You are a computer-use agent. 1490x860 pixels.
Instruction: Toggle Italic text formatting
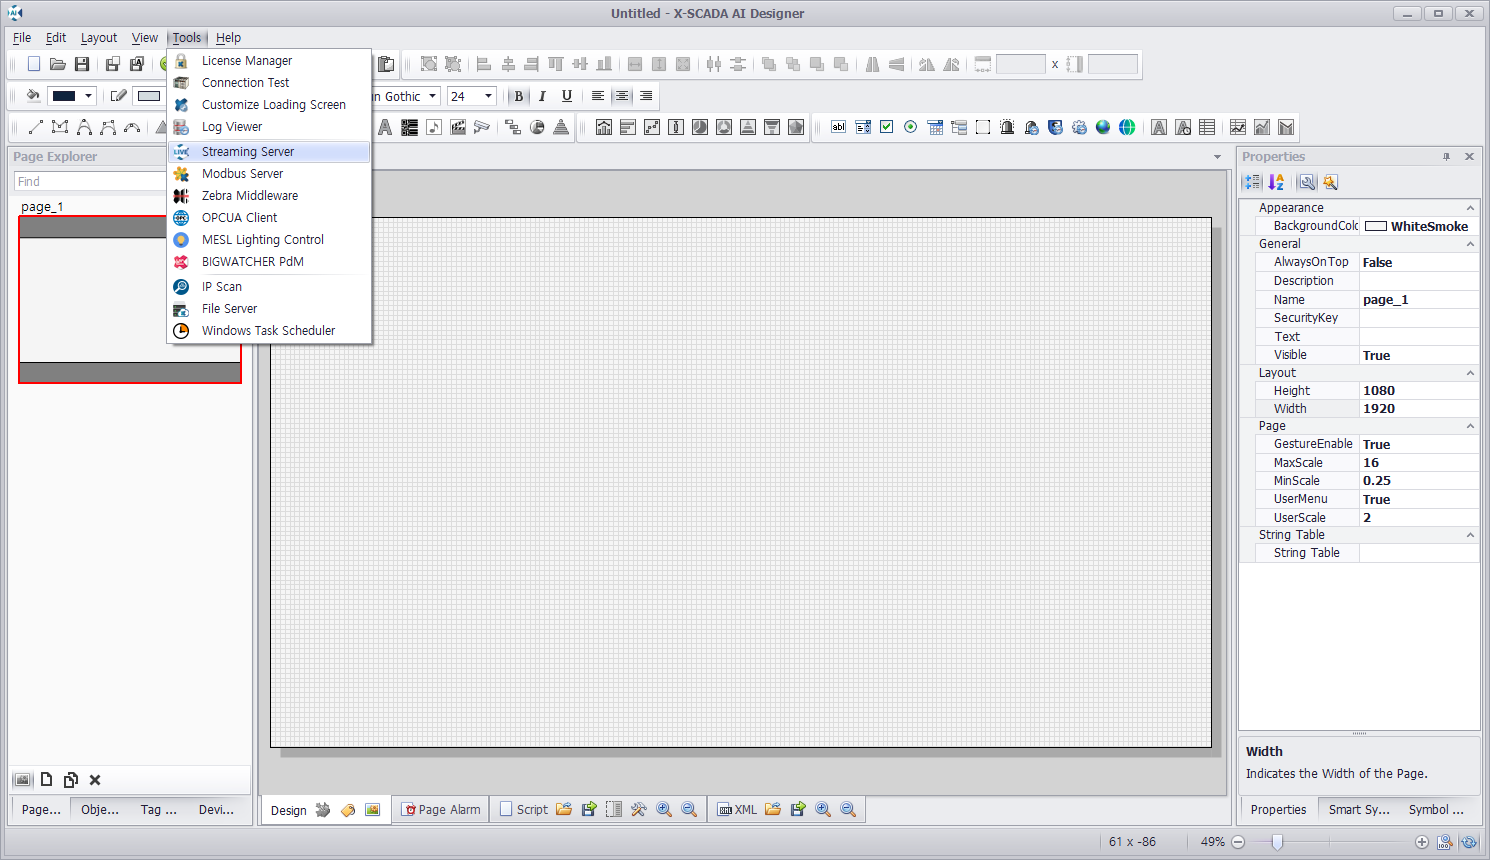[542, 96]
